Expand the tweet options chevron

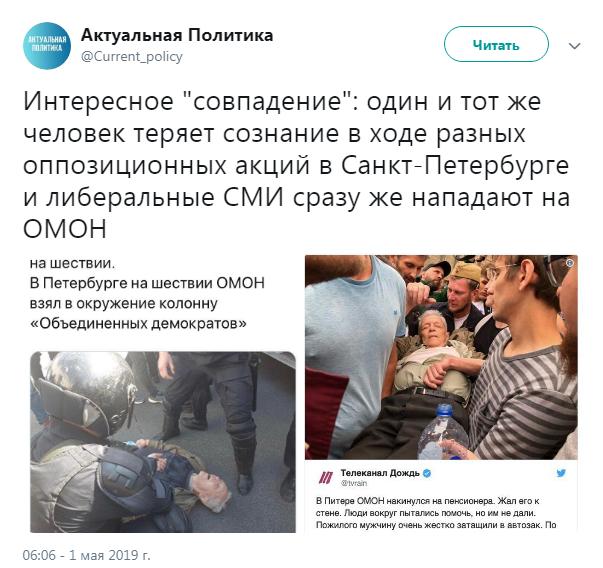[x=575, y=46]
